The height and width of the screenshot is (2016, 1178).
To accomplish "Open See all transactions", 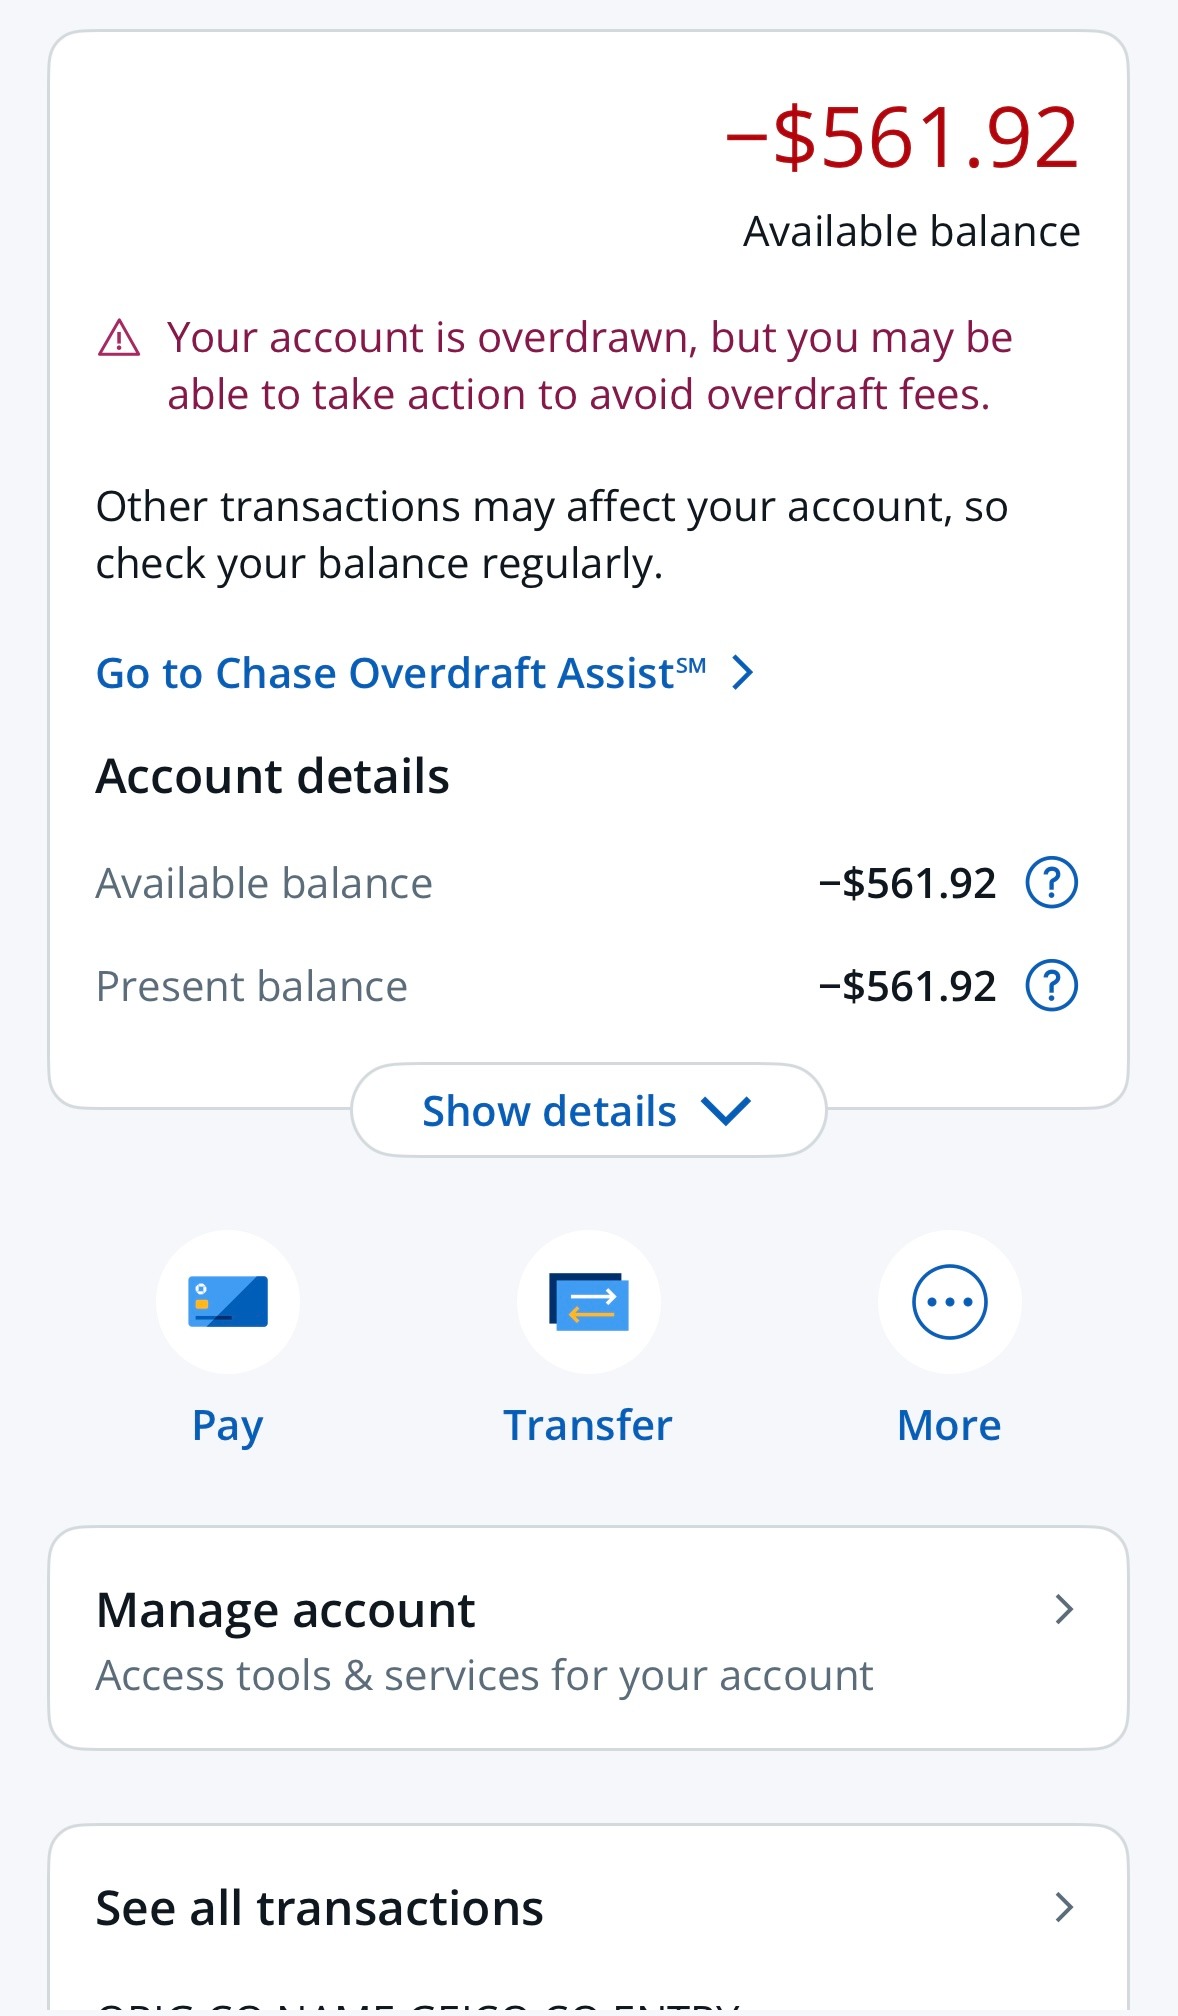I will point(320,1908).
